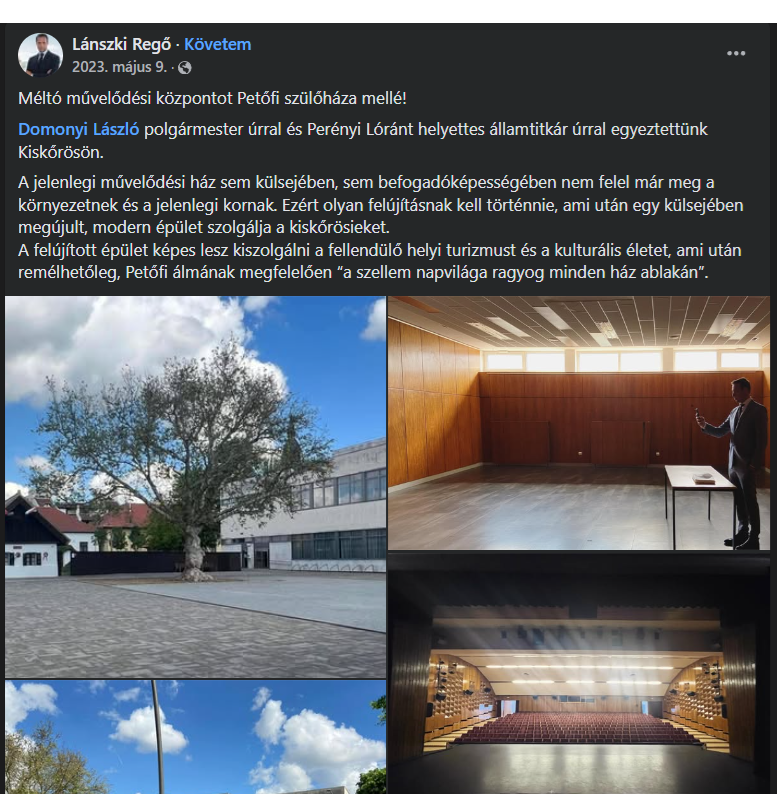Open the theater auditorium stage photo
This screenshot has width=777, height=794.
(x=578, y=673)
